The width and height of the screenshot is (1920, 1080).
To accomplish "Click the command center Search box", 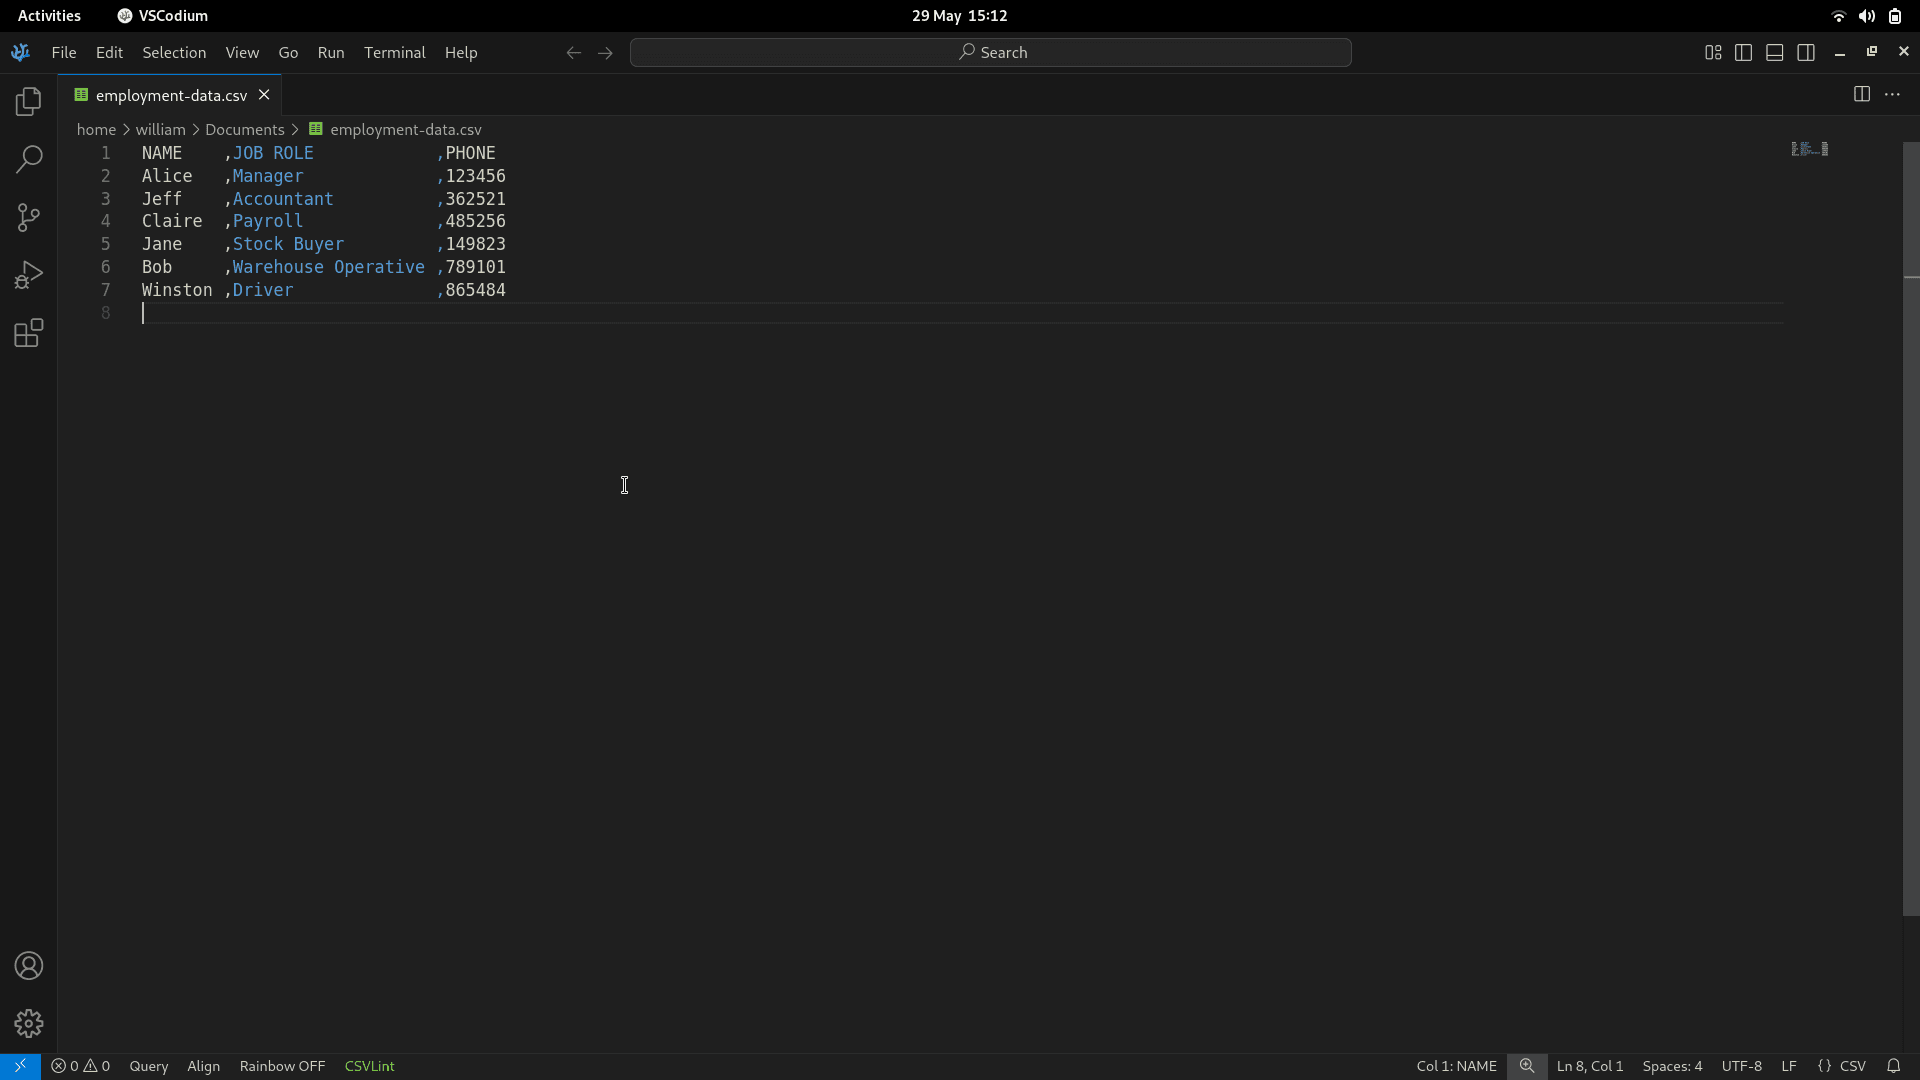I will coord(991,52).
